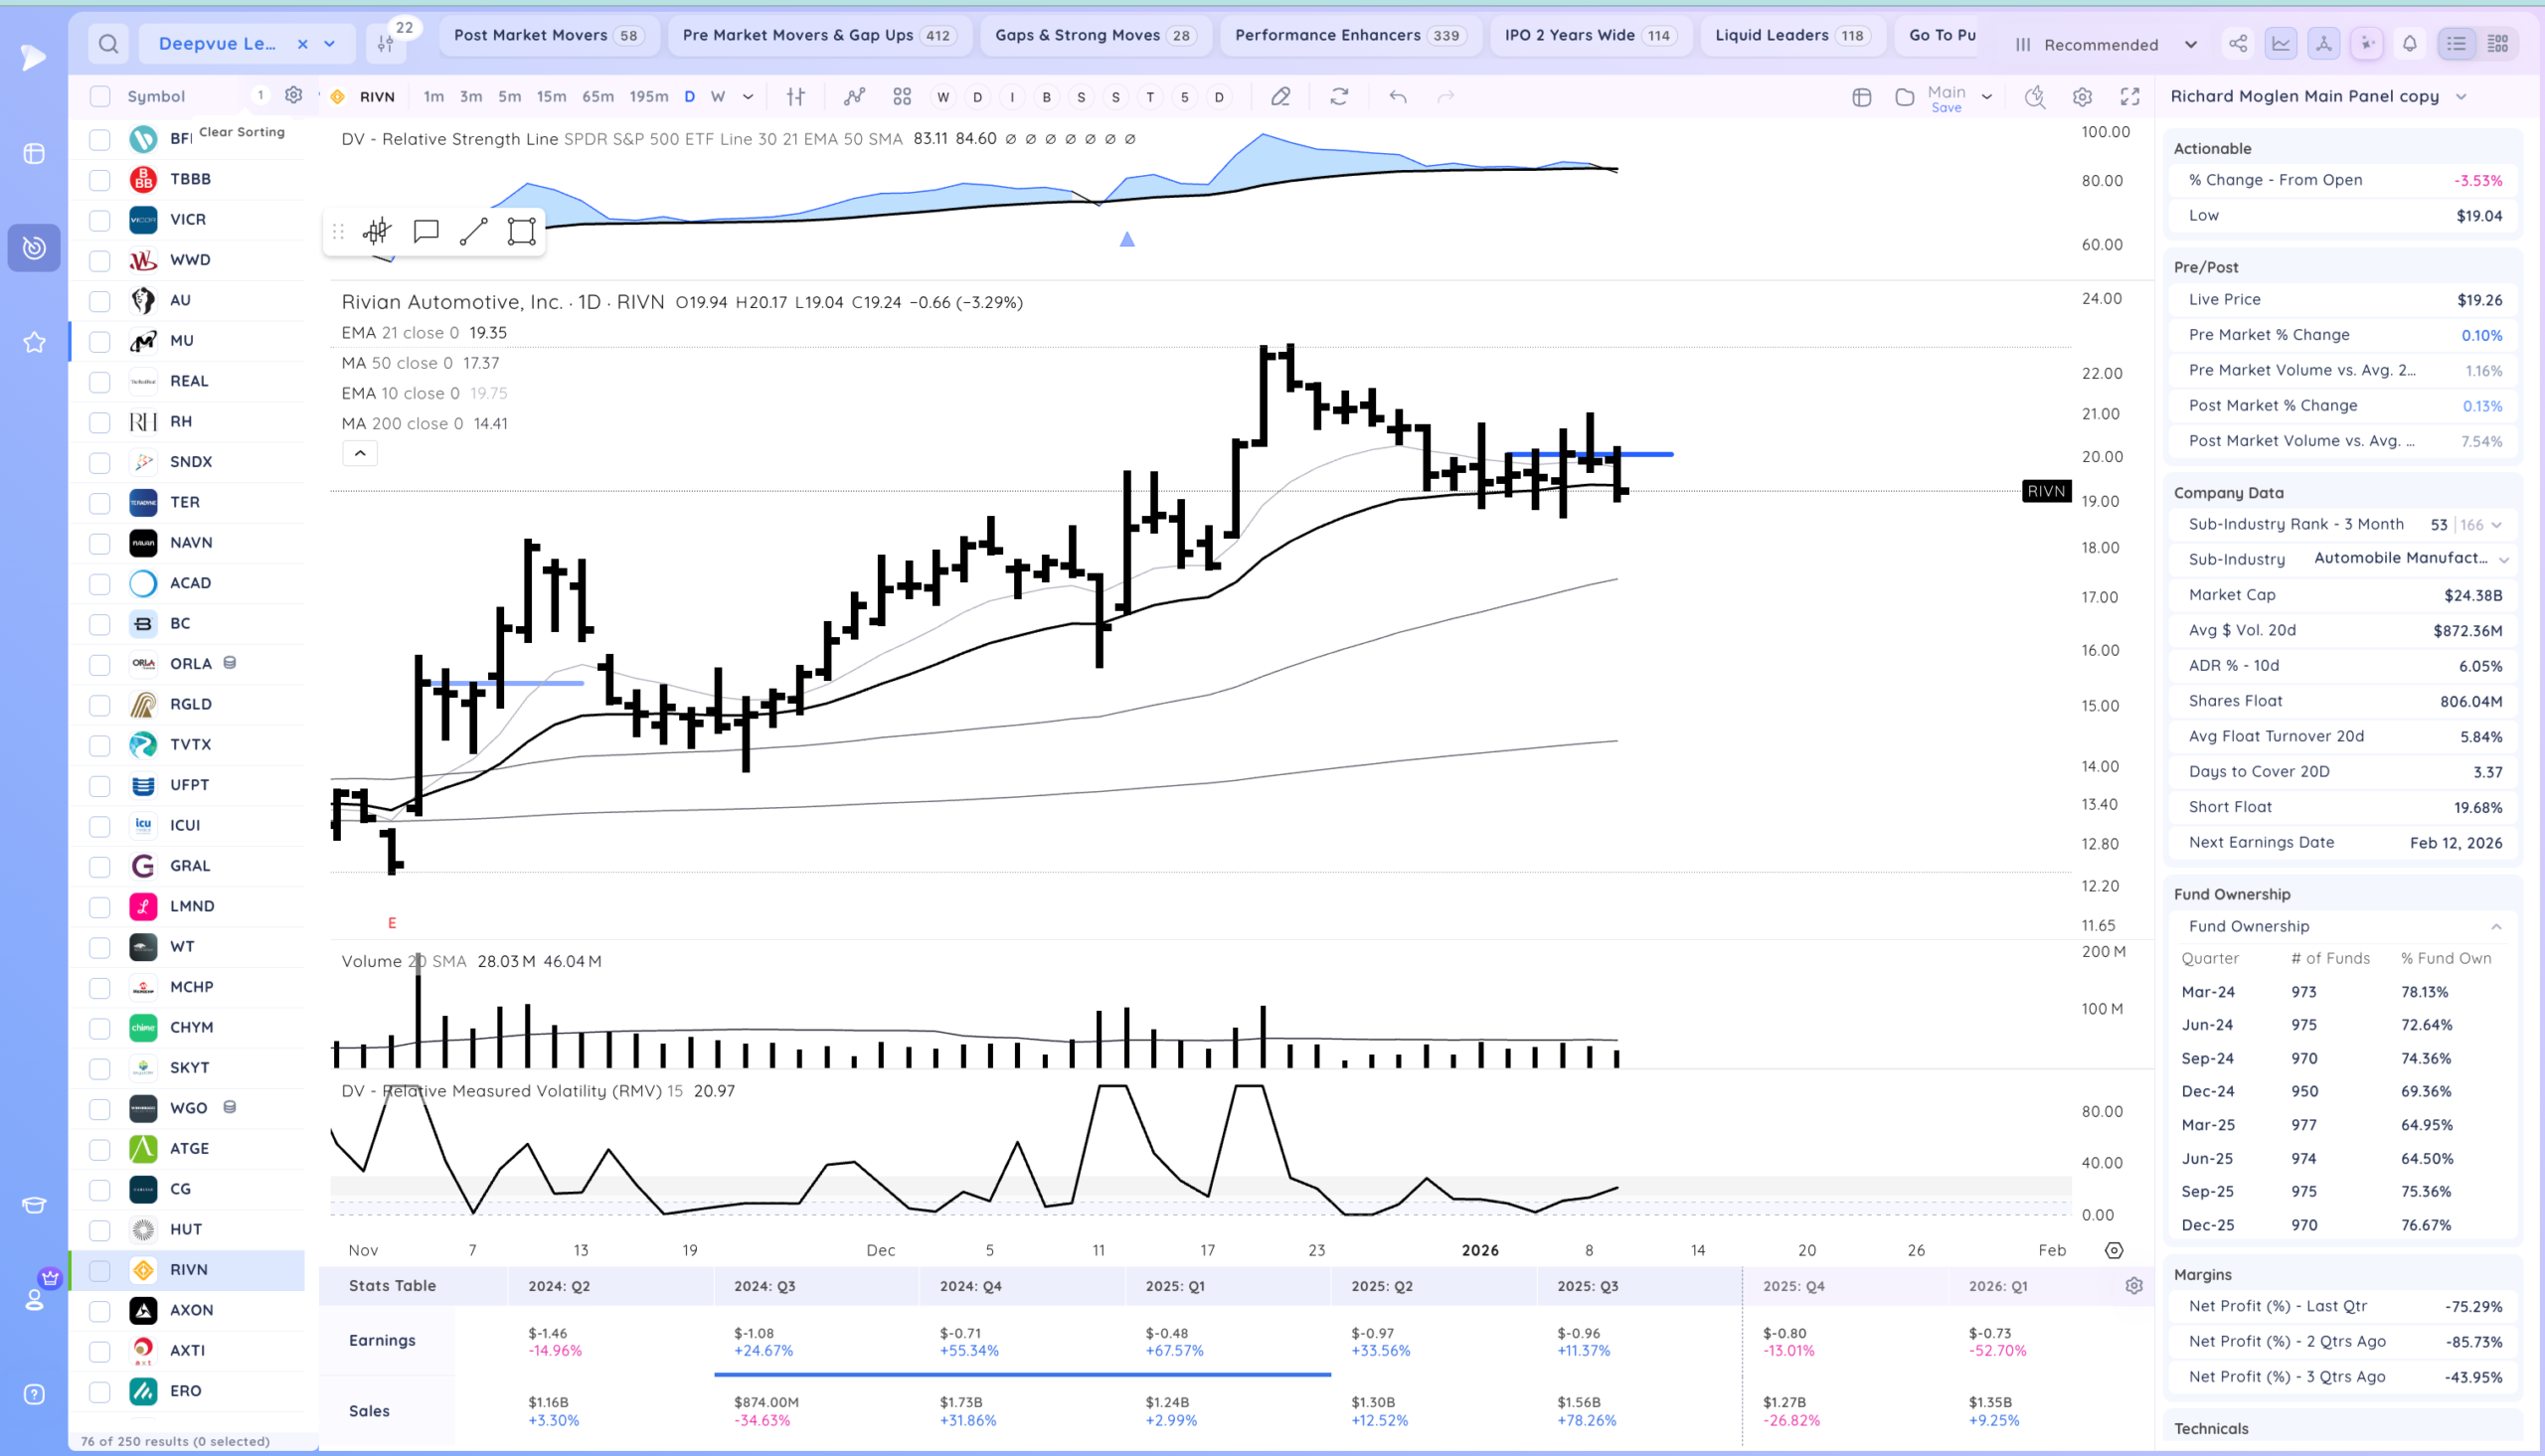Screen dimensions: 2545x1456
Task: Enter fullscreen chart mode
Action: pos(2130,97)
